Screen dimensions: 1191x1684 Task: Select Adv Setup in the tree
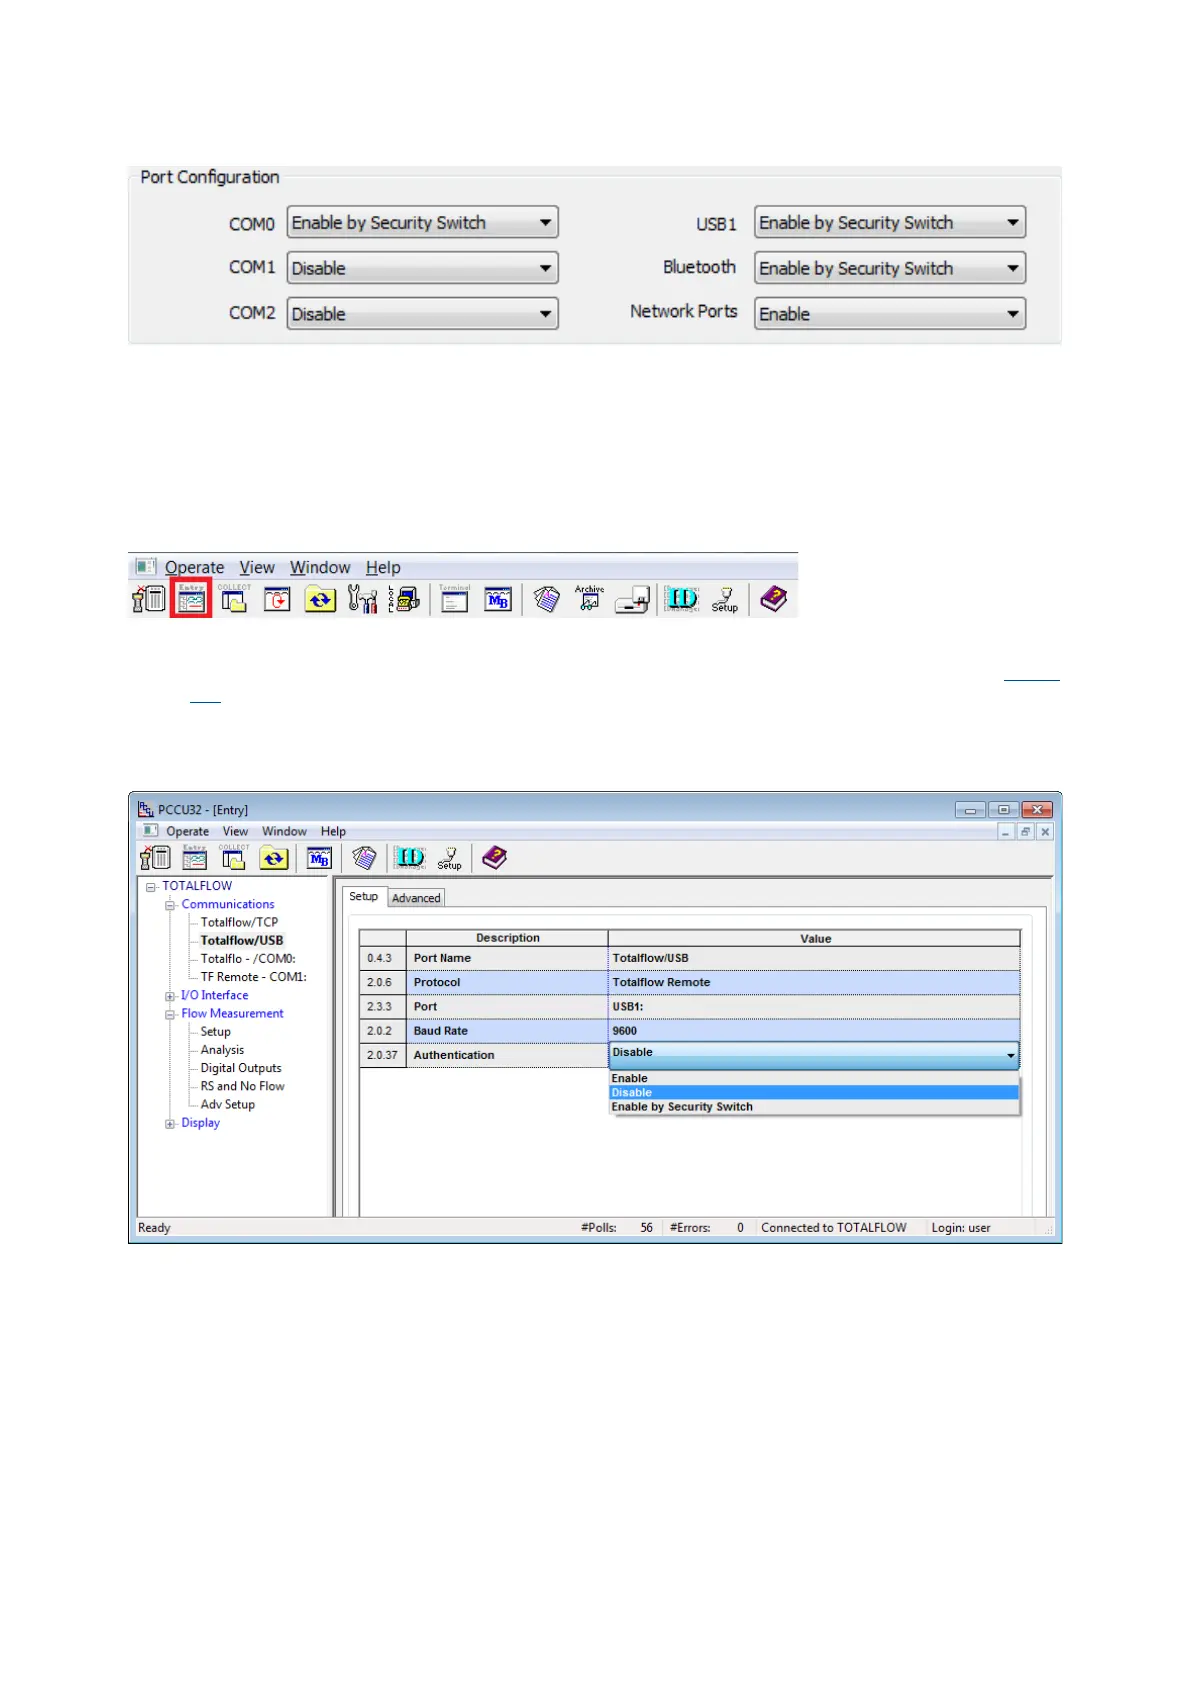coord(228,1105)
